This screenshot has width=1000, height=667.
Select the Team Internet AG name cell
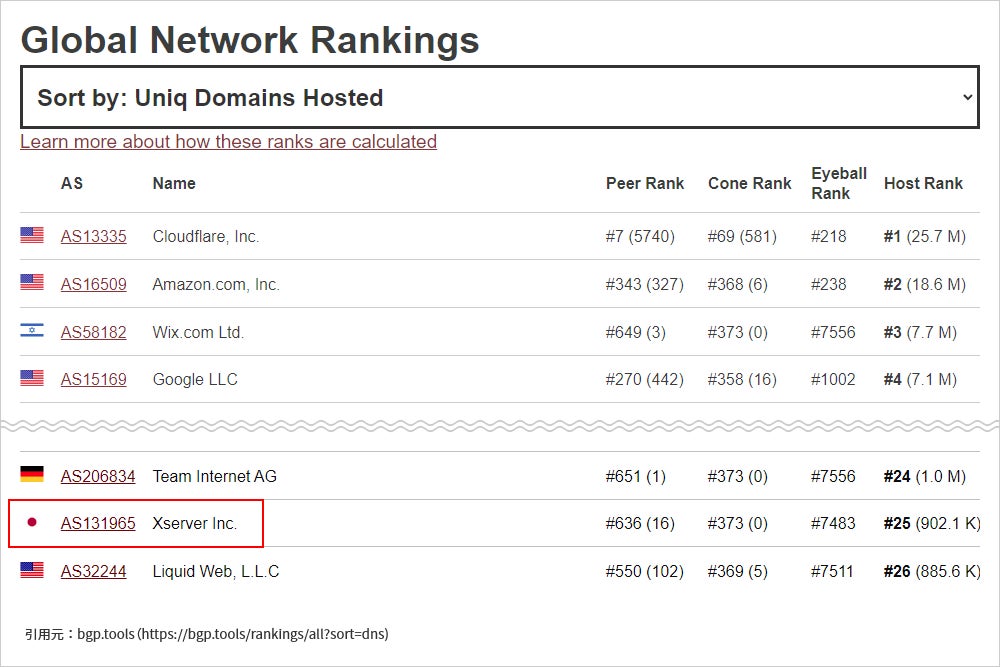(215, 476)
